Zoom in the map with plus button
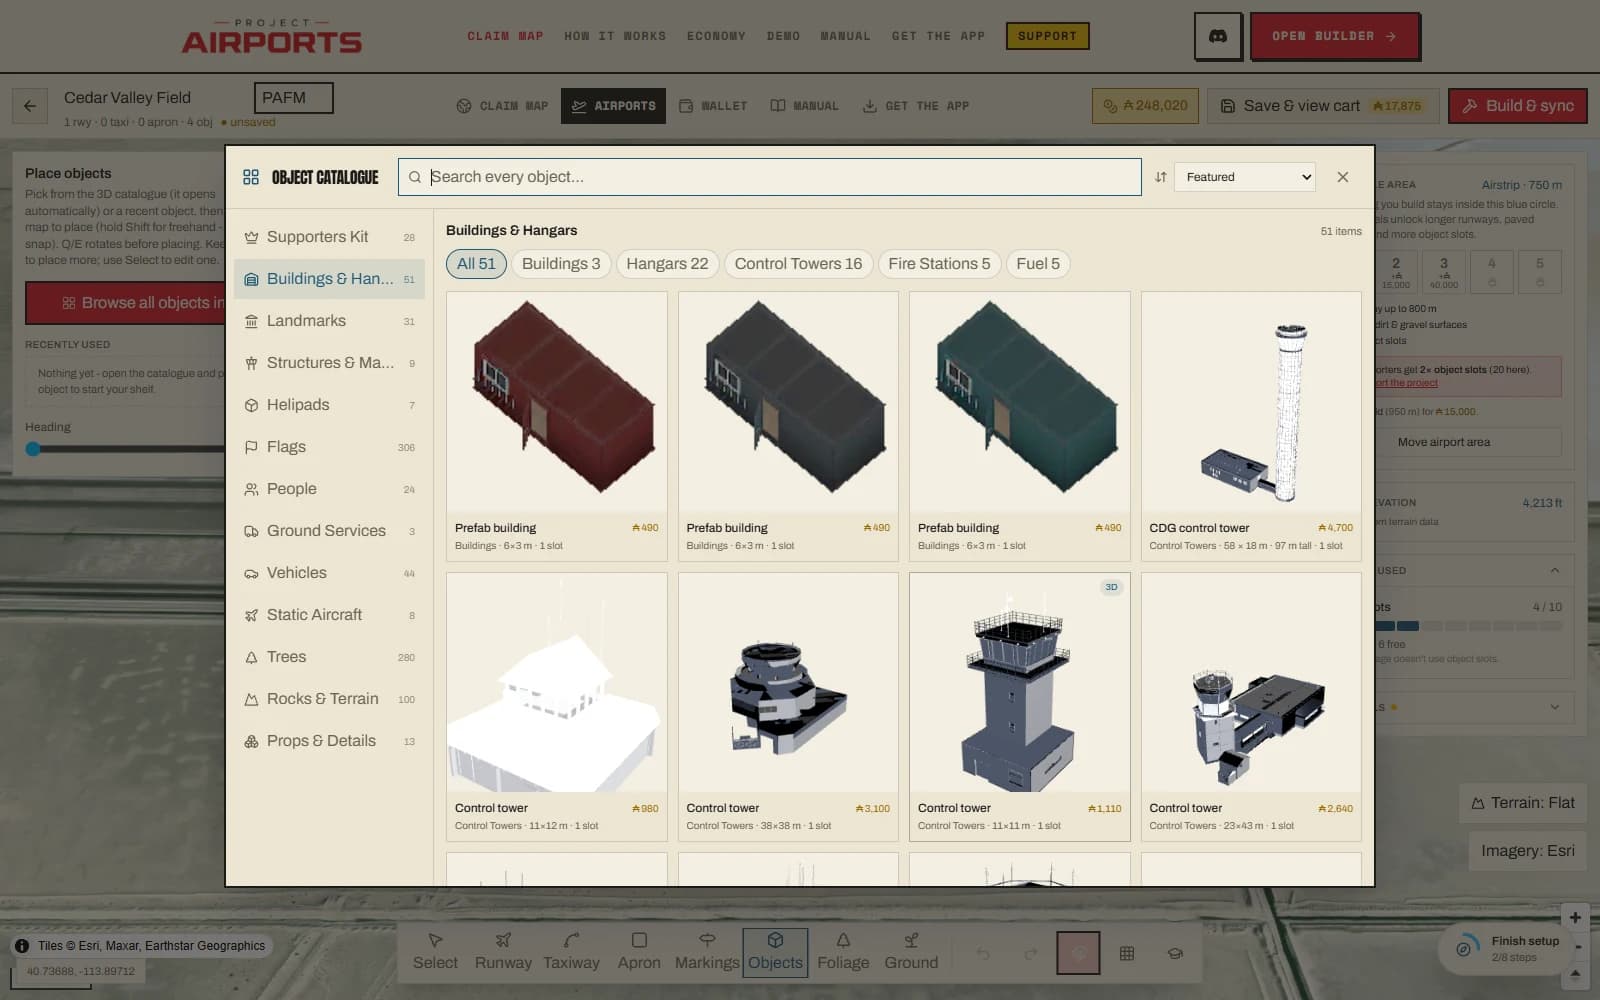 [x=1575, y=917]
